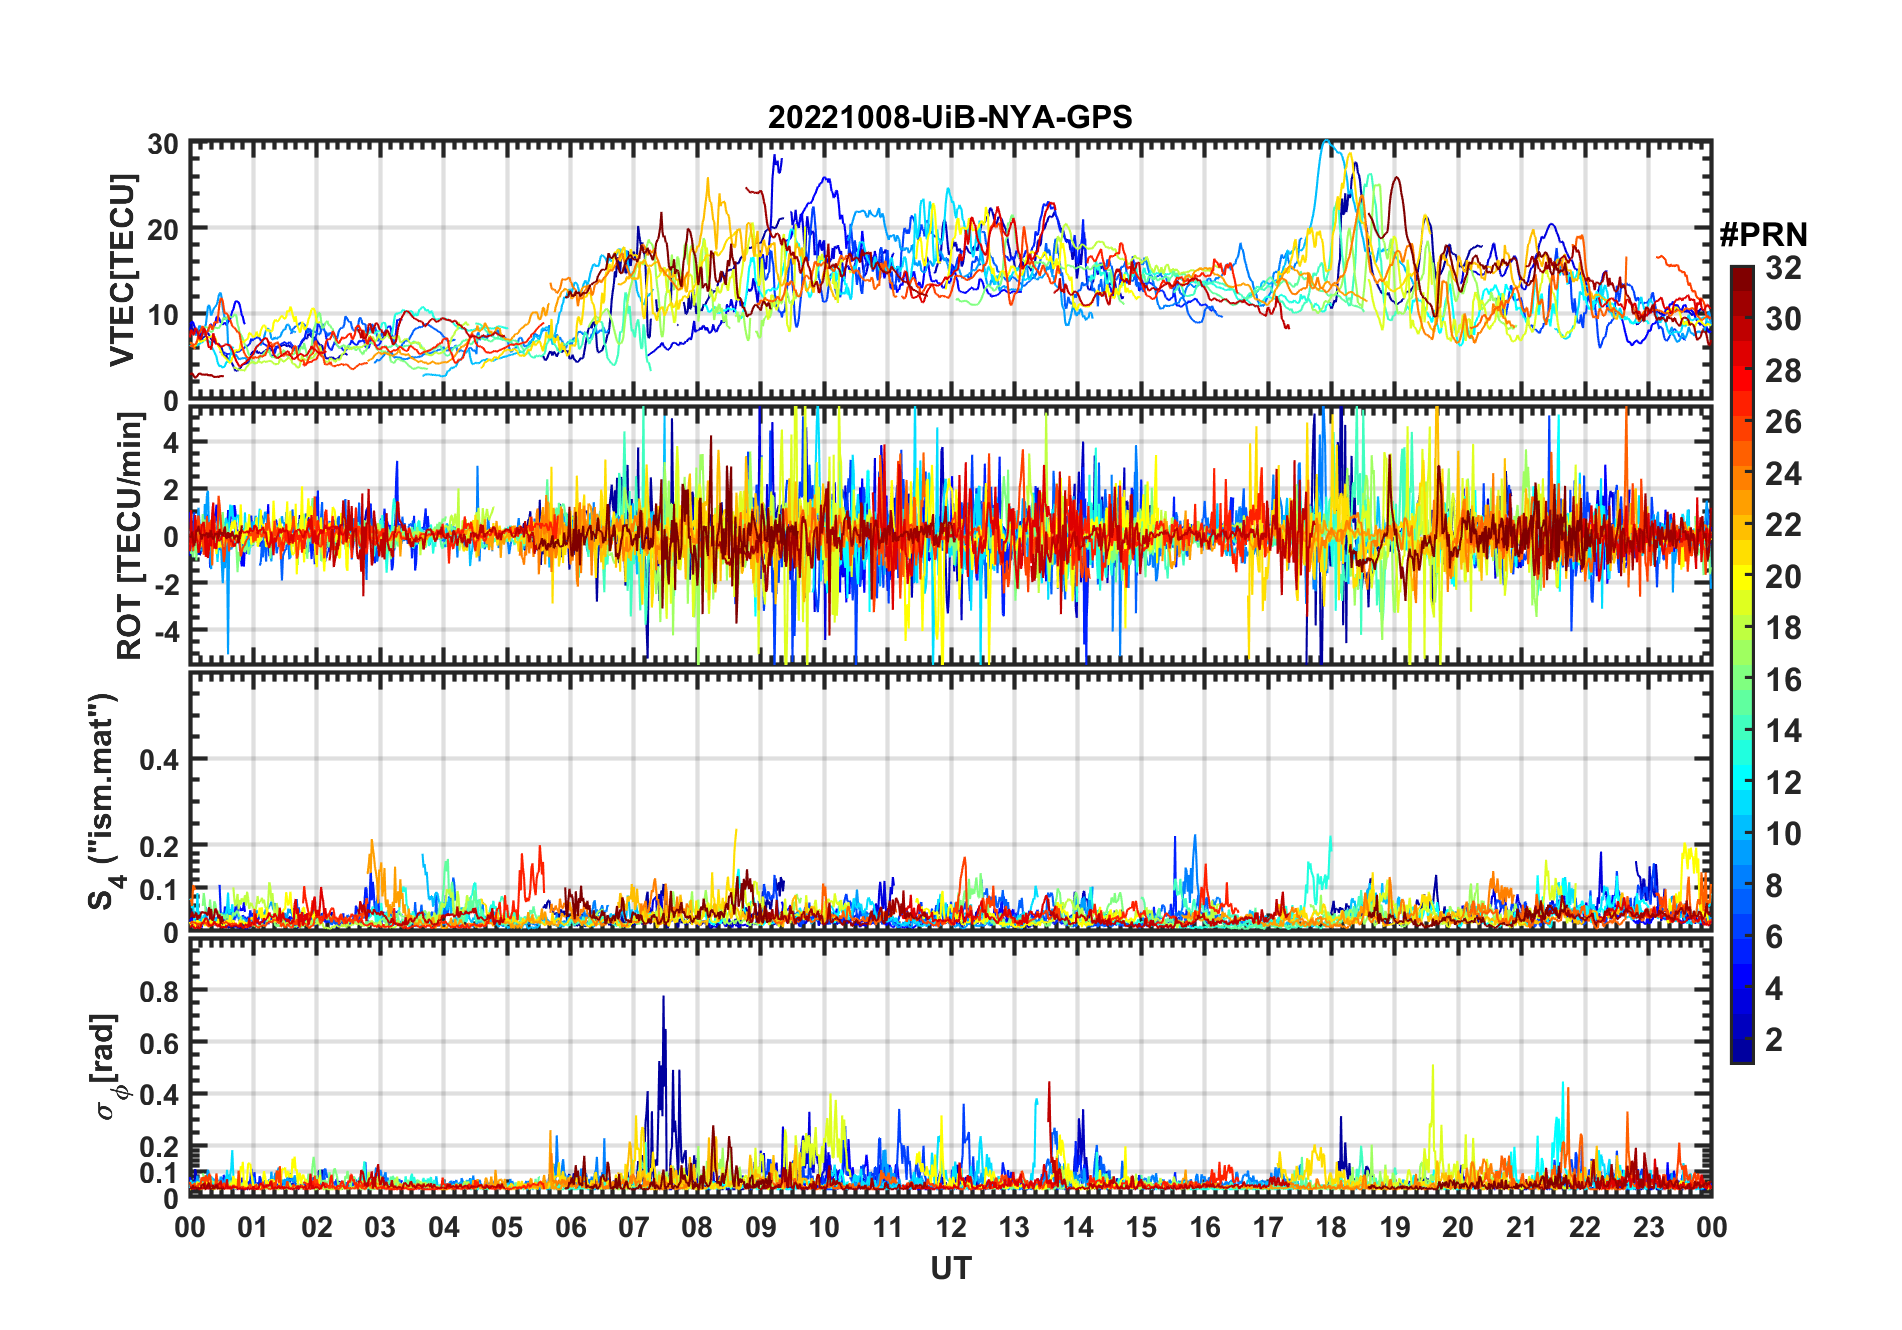This screenshot has width=1902, height=1330.
Task: Click UT axis hour label 02
Action: 317,1227
